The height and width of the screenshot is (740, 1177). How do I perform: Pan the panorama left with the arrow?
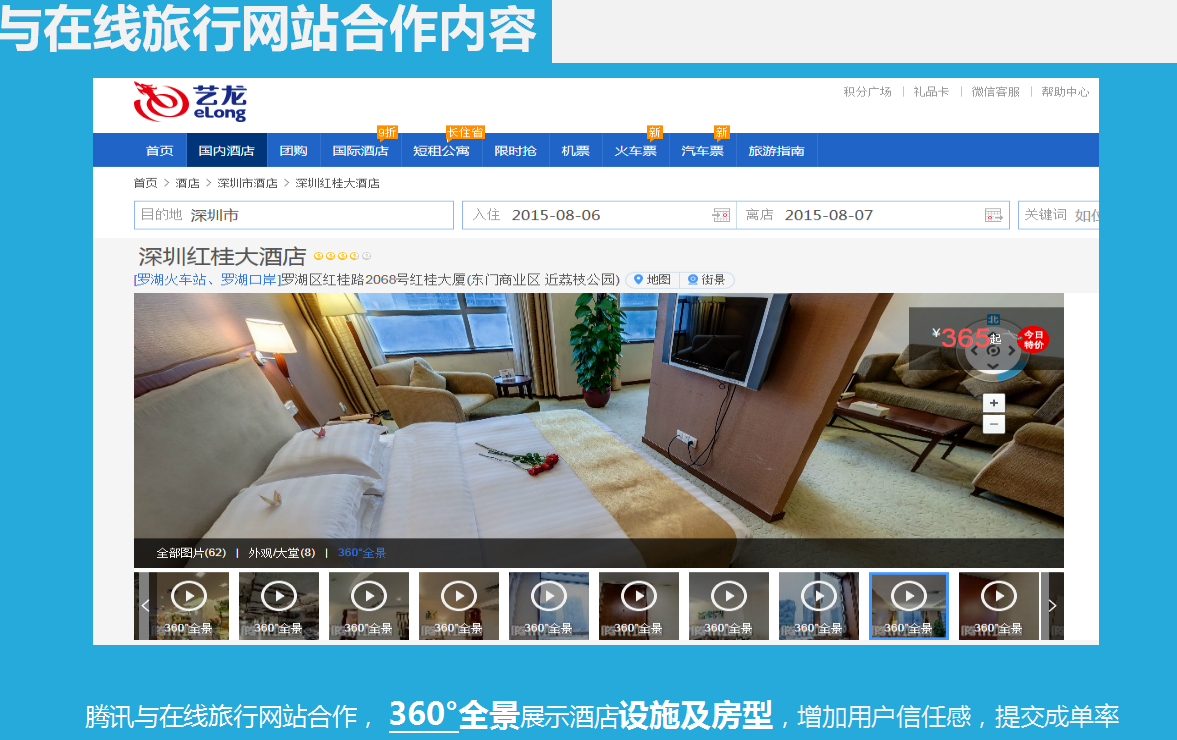point(973,350)
